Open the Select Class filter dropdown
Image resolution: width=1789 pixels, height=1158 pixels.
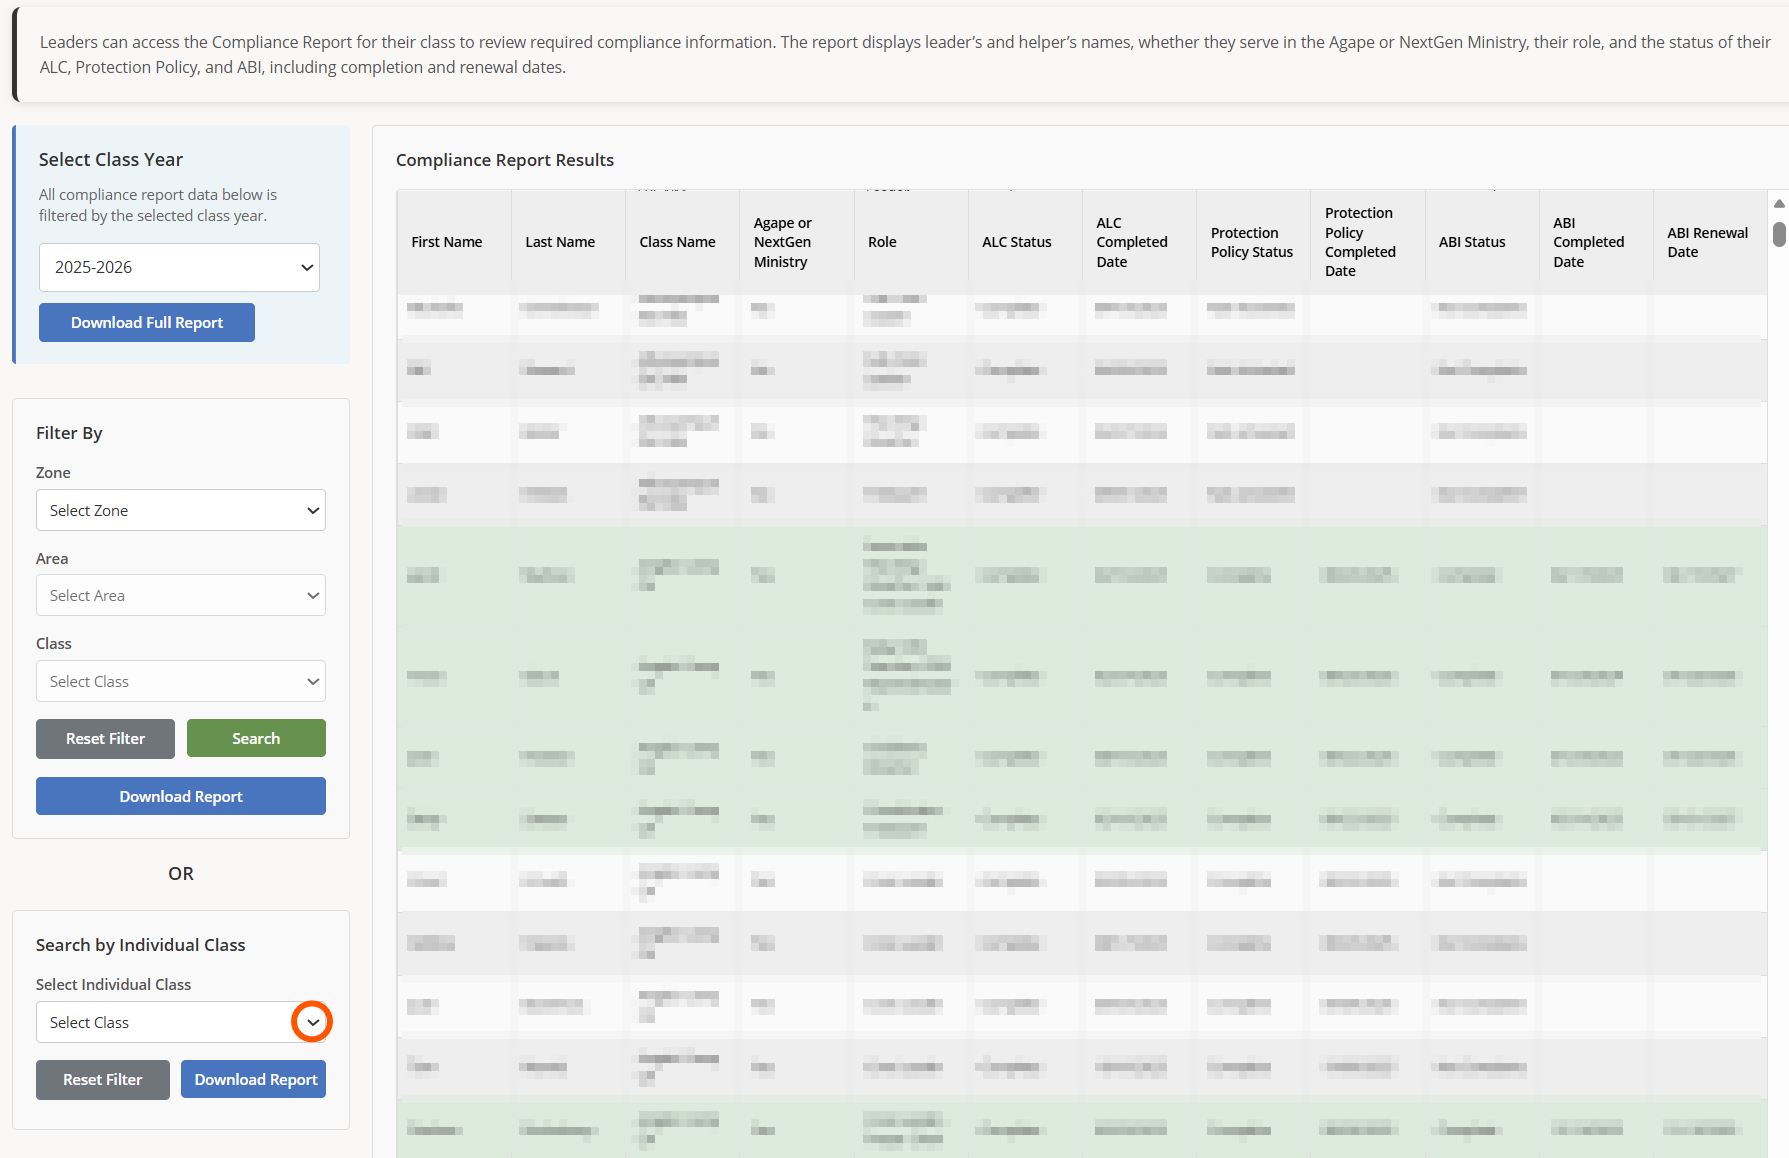tap(181, 682)
